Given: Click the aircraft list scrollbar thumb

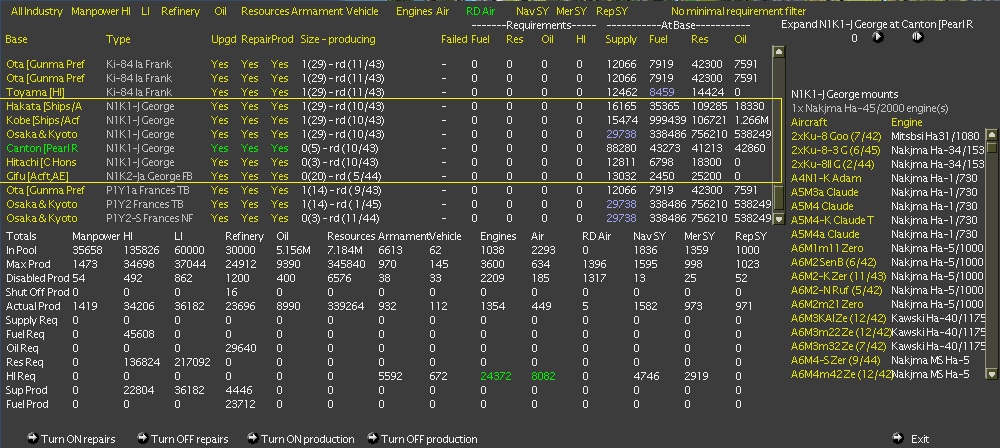Looking at the screenshot, I should tap(992, 147).
